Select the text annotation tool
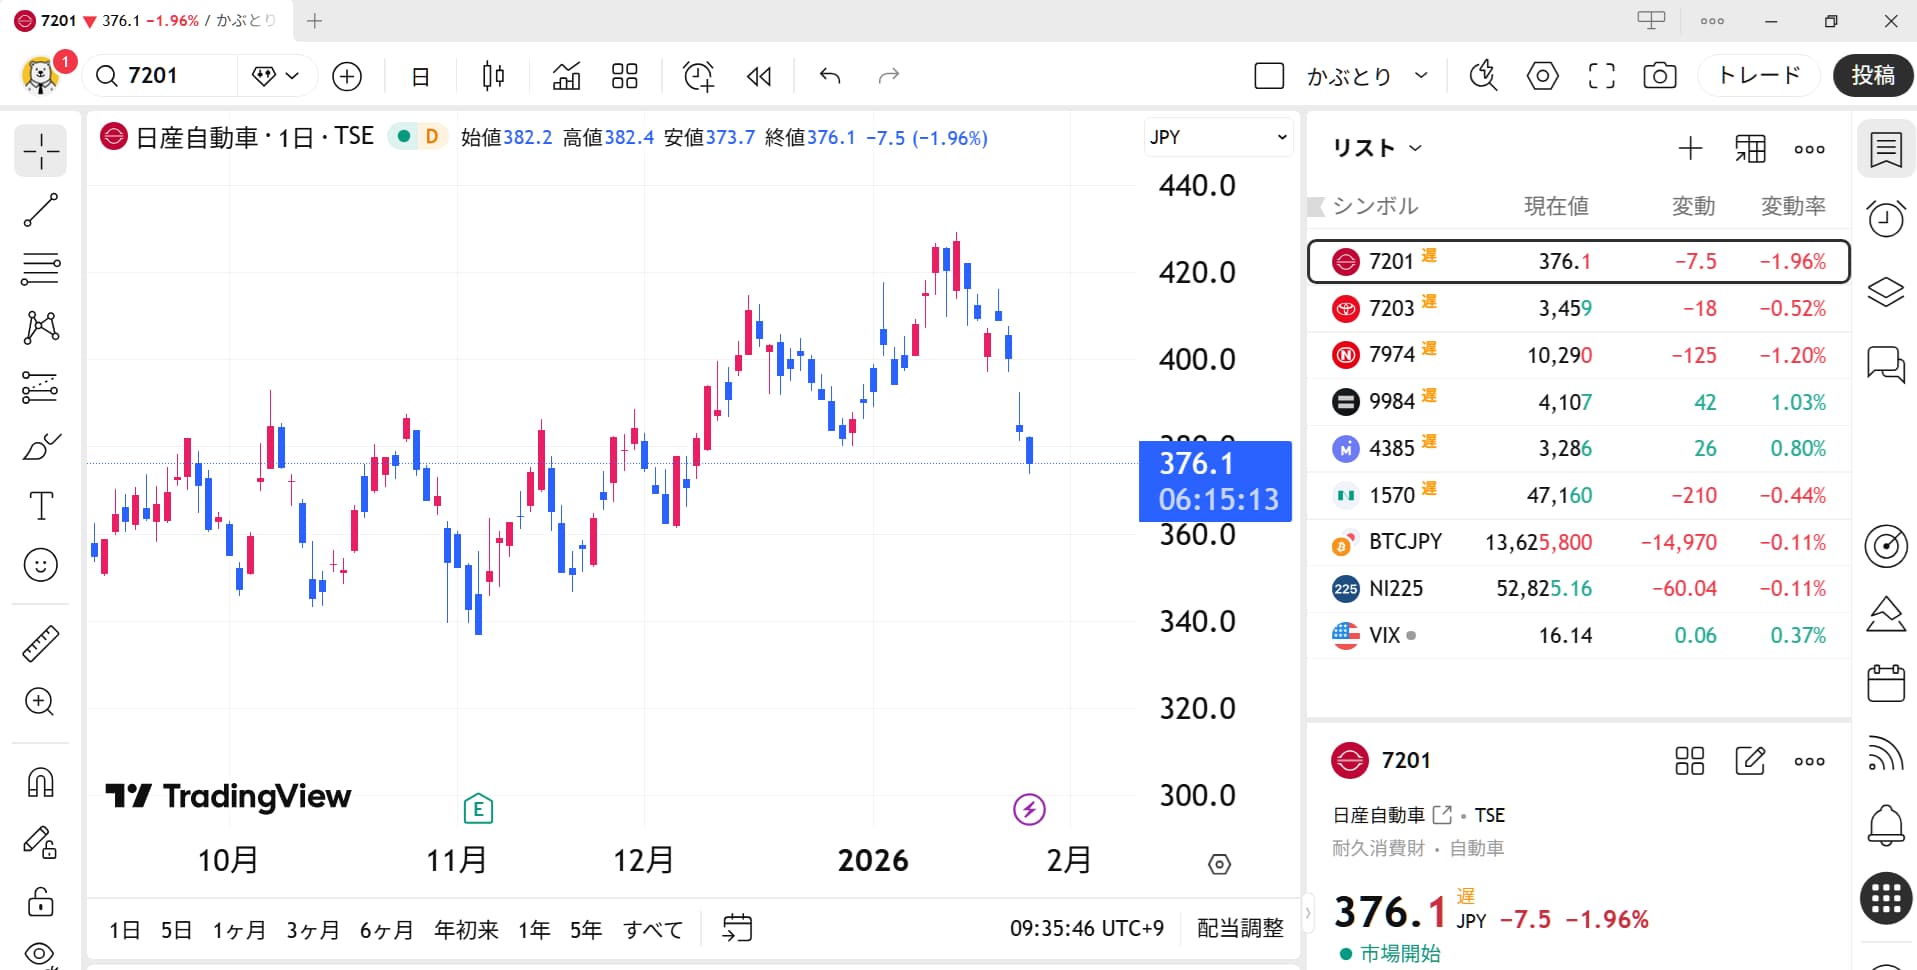The image size is (1917, 970). pyautogui.click(x=40, y=506)
